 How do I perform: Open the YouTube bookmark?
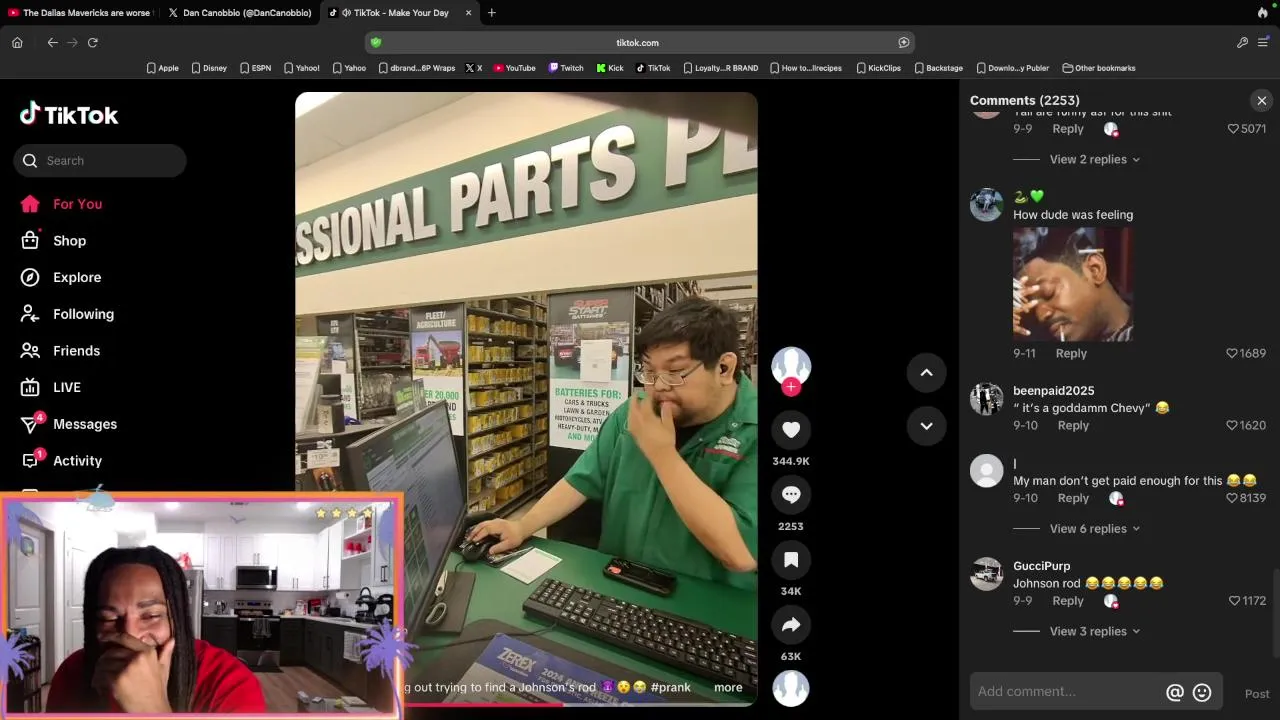pos(515,68)
